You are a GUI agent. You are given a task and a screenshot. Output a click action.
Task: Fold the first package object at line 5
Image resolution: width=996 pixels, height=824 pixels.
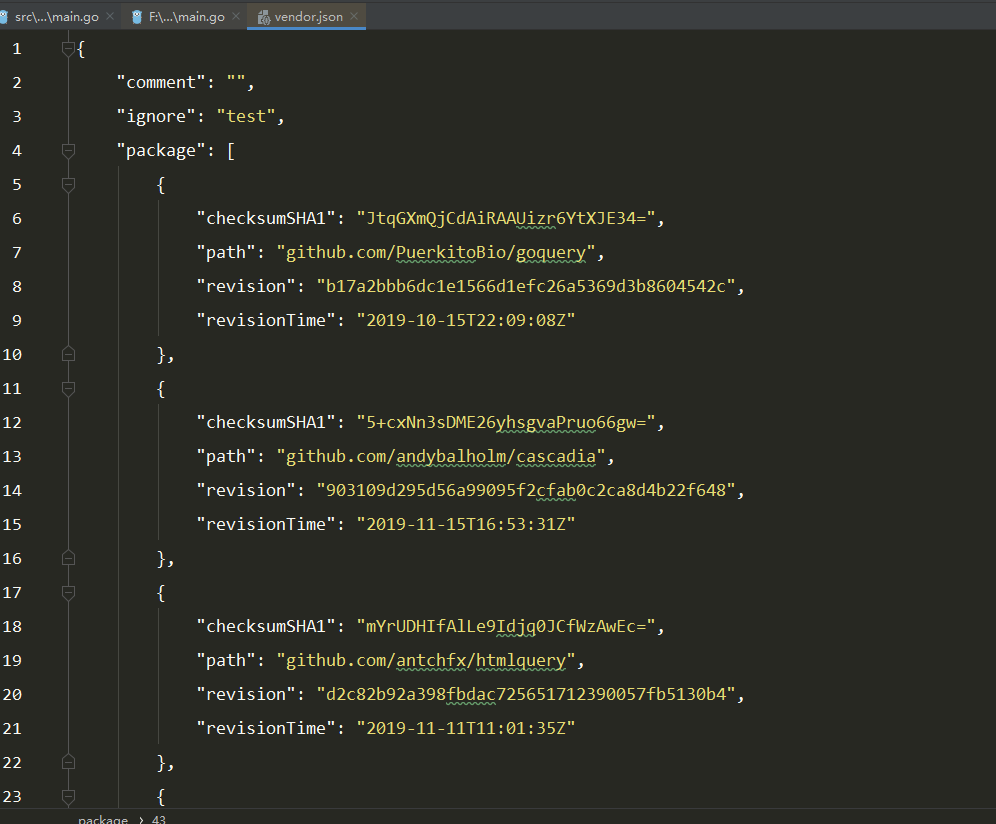tap(68, 185)
